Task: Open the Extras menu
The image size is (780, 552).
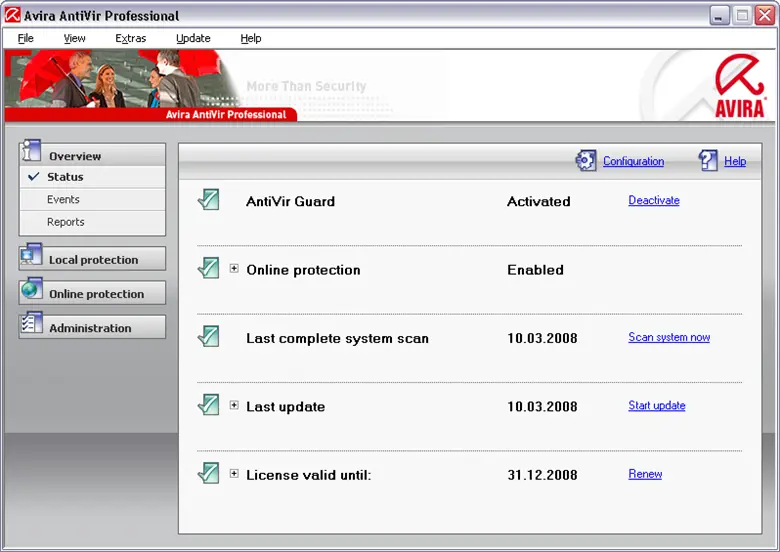Action: coord(130,38)
